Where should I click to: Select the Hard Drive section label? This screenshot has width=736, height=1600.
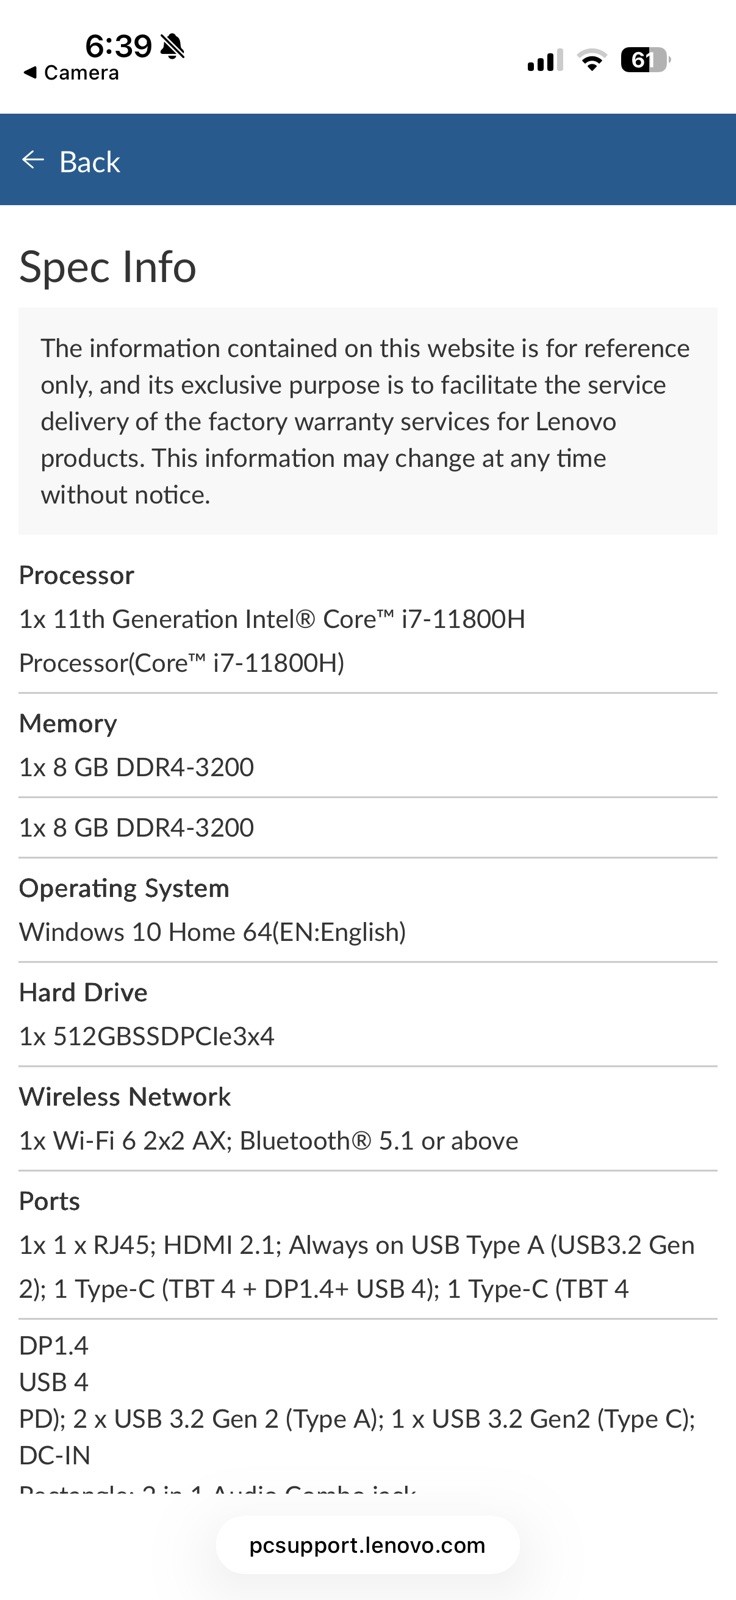pos(83,992)
